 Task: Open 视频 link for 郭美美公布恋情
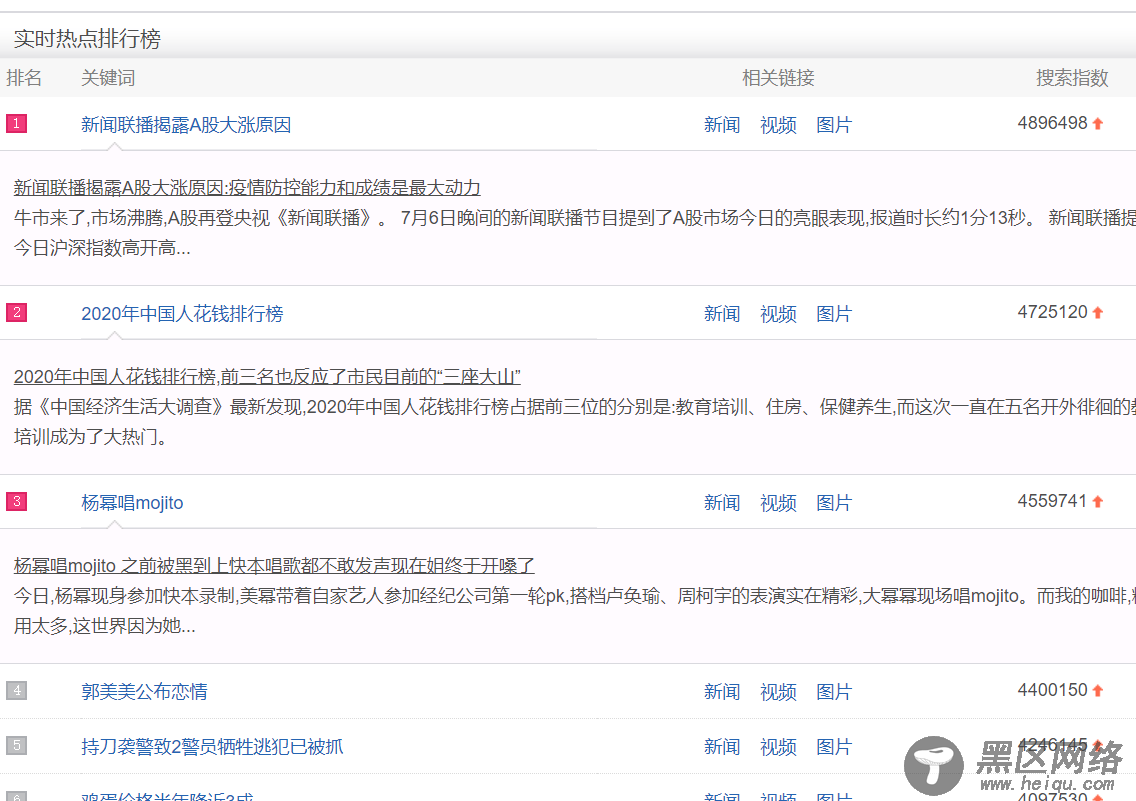tap(778, 692)
